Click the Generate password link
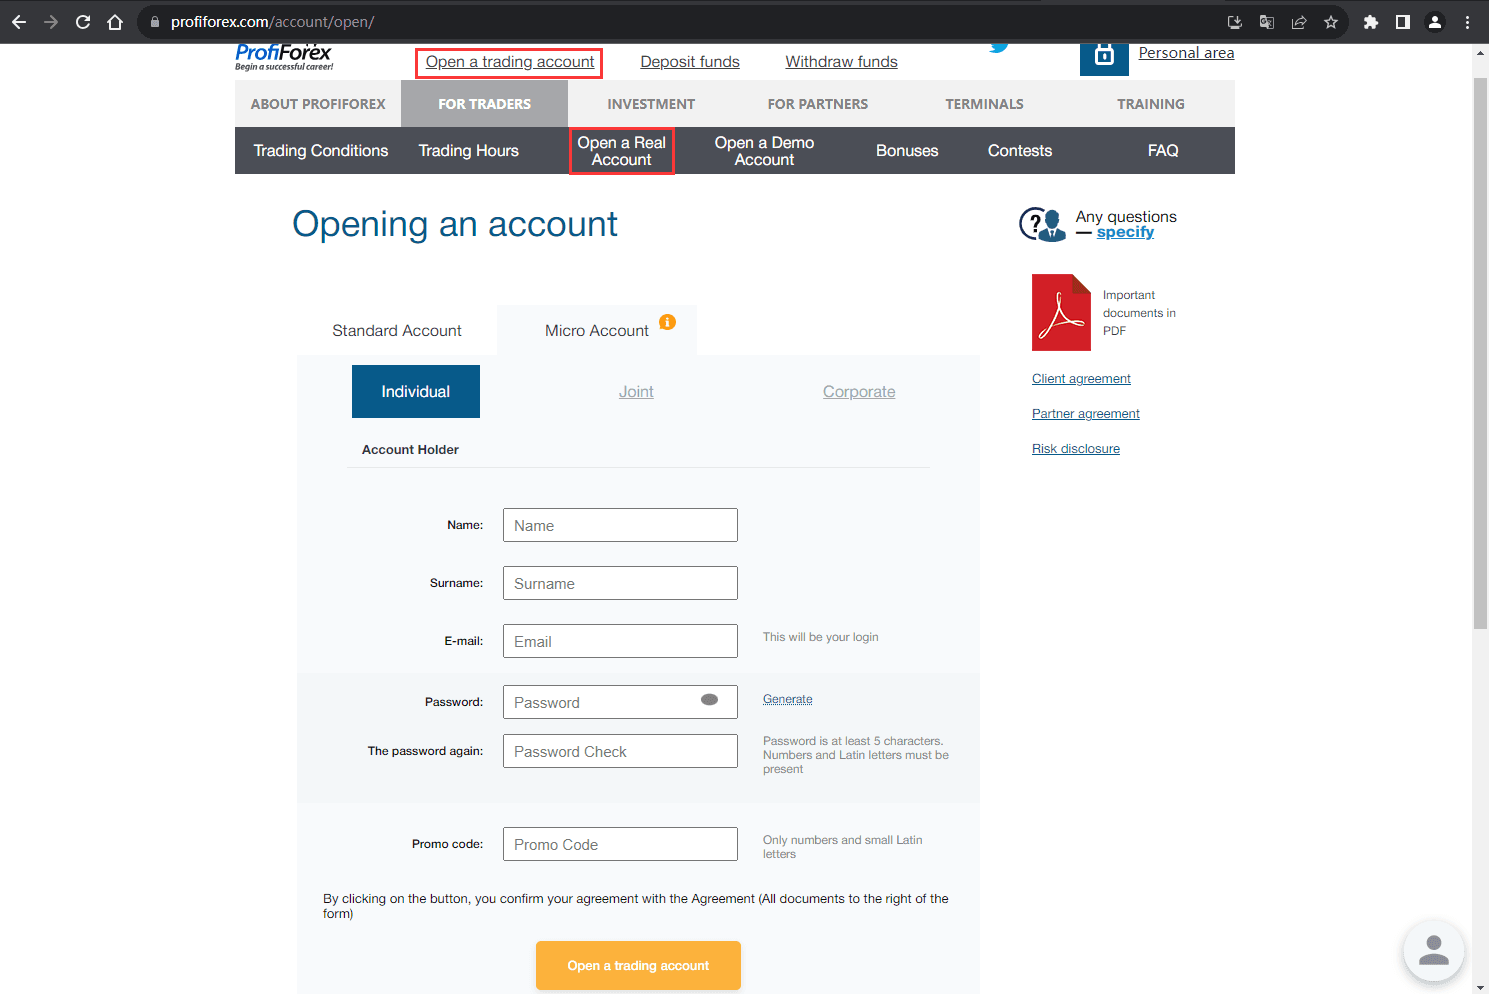 click(x=788, y=699)
